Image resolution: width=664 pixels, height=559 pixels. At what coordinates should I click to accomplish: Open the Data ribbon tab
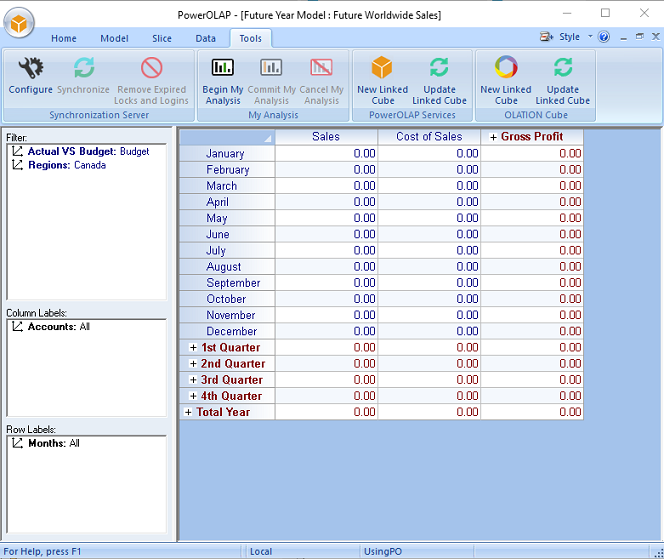[x=205, y=39]
